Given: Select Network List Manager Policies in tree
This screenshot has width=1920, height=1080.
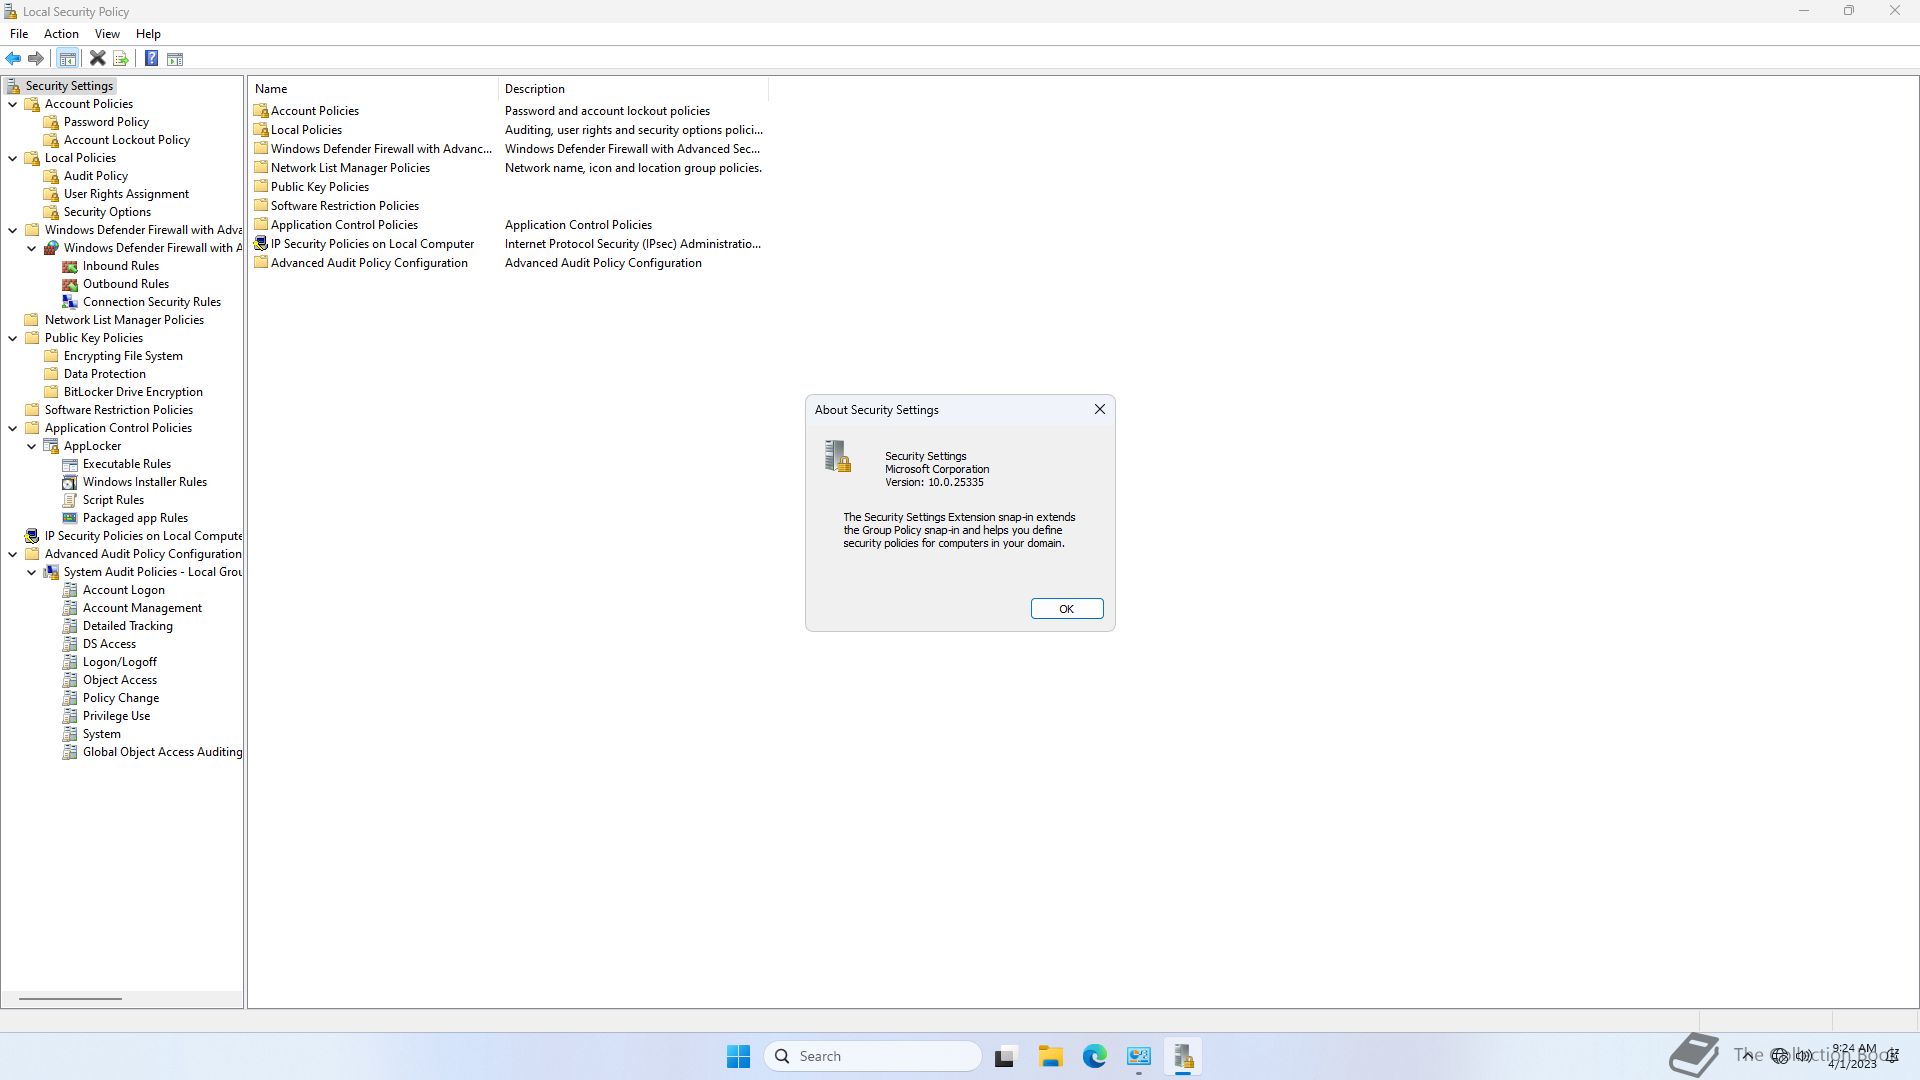Looking at the screenshot, I should tap(124, 320).
